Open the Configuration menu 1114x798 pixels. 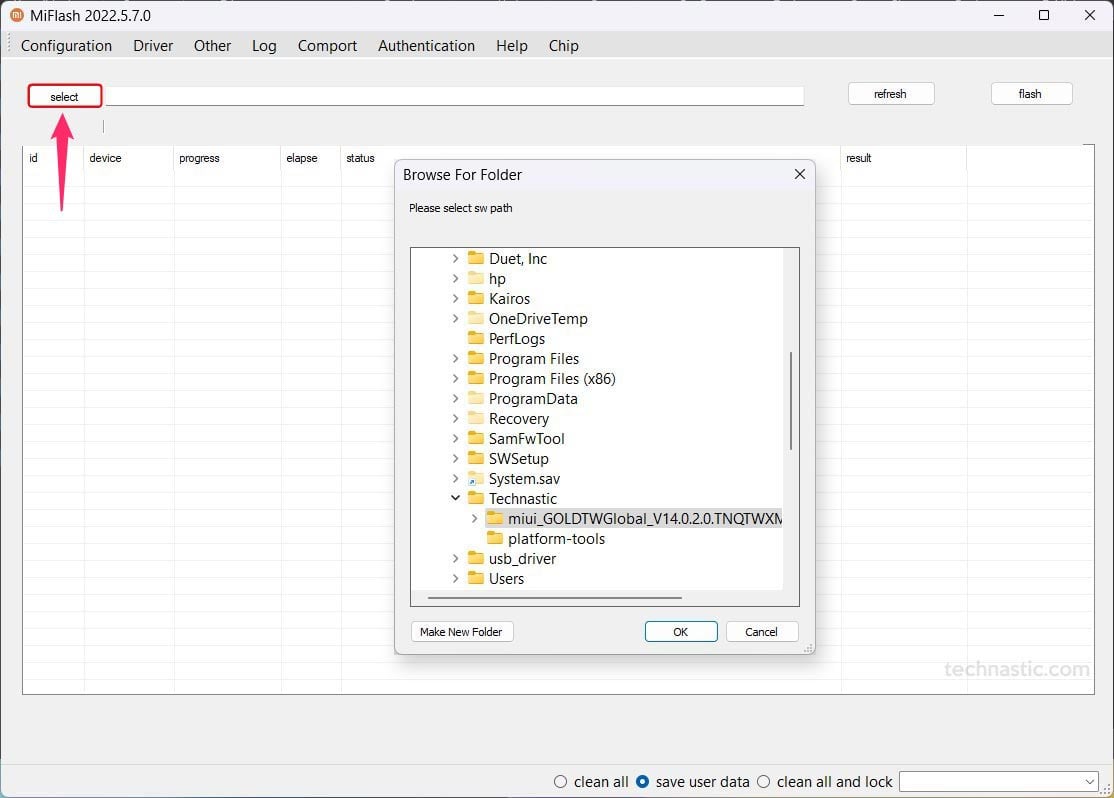(66, 46)
